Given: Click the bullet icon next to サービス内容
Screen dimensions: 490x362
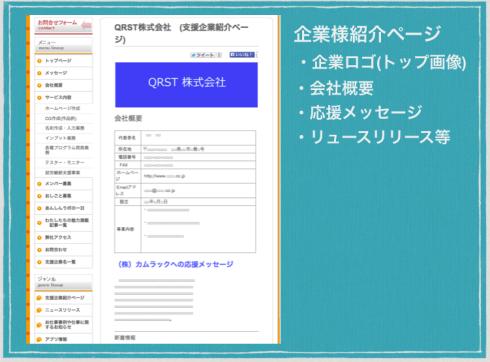Looking at the screenshot, I should (x=39, y=98).
